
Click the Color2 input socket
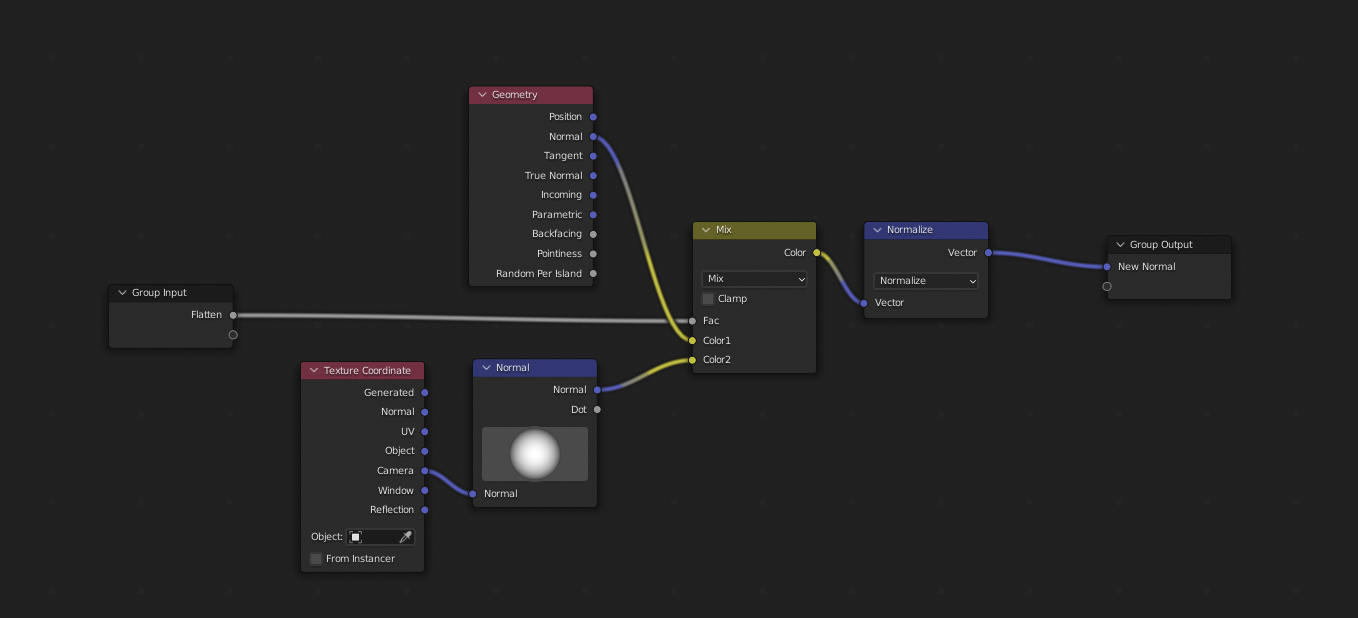(692, 360)
